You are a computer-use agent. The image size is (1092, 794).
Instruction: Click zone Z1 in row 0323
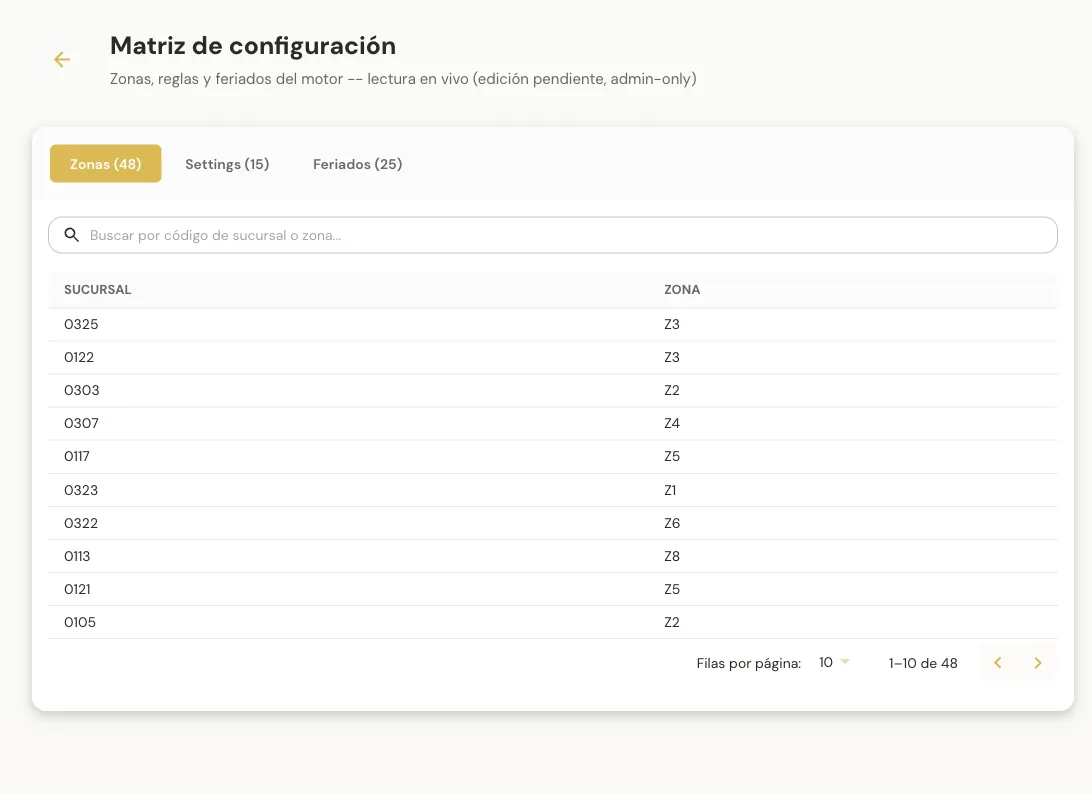[670, 490]
